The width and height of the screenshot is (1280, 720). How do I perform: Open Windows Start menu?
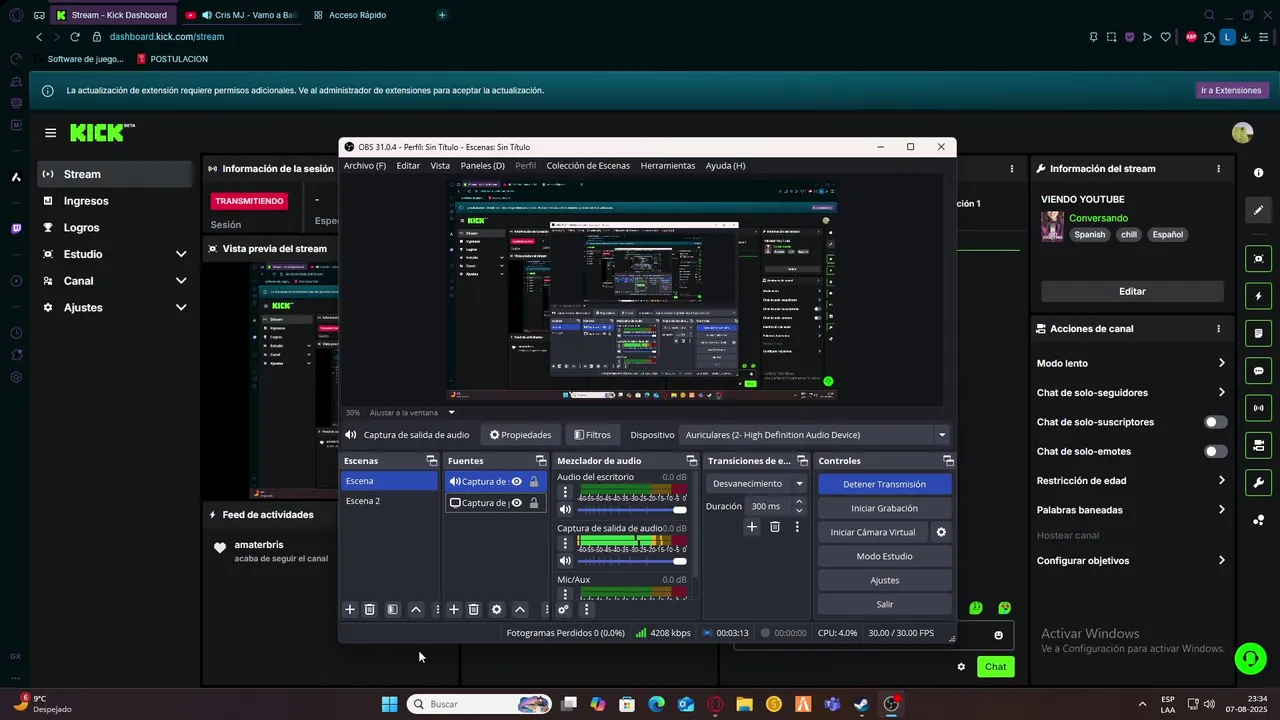(389, 704)
